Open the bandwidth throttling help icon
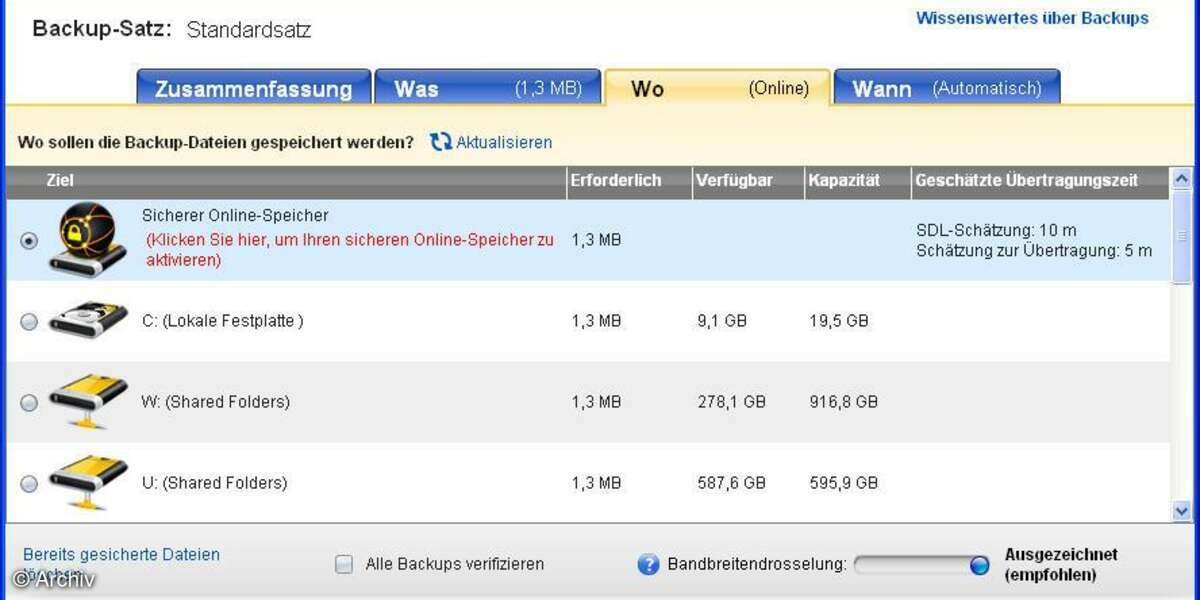This screenshot has height=600, width=1200. pos(648,564)
